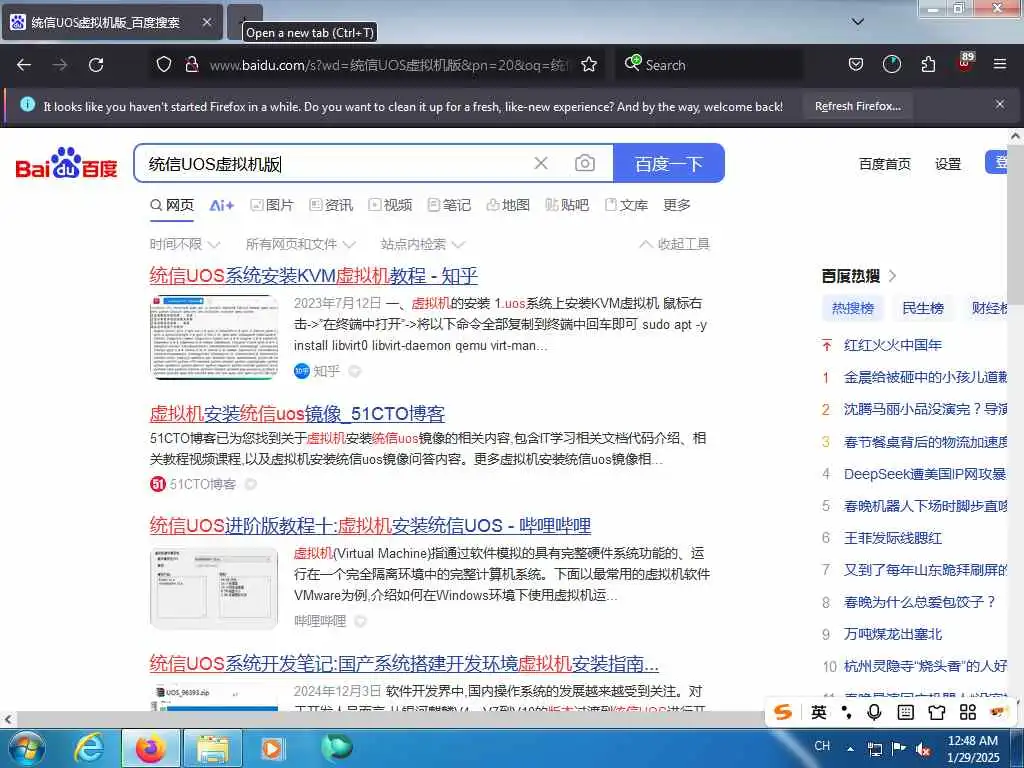Screen dimensions: 1024x768
Task: Switch to the 图片 search tab
Action: pyautogui.click(x=272, y=205)
